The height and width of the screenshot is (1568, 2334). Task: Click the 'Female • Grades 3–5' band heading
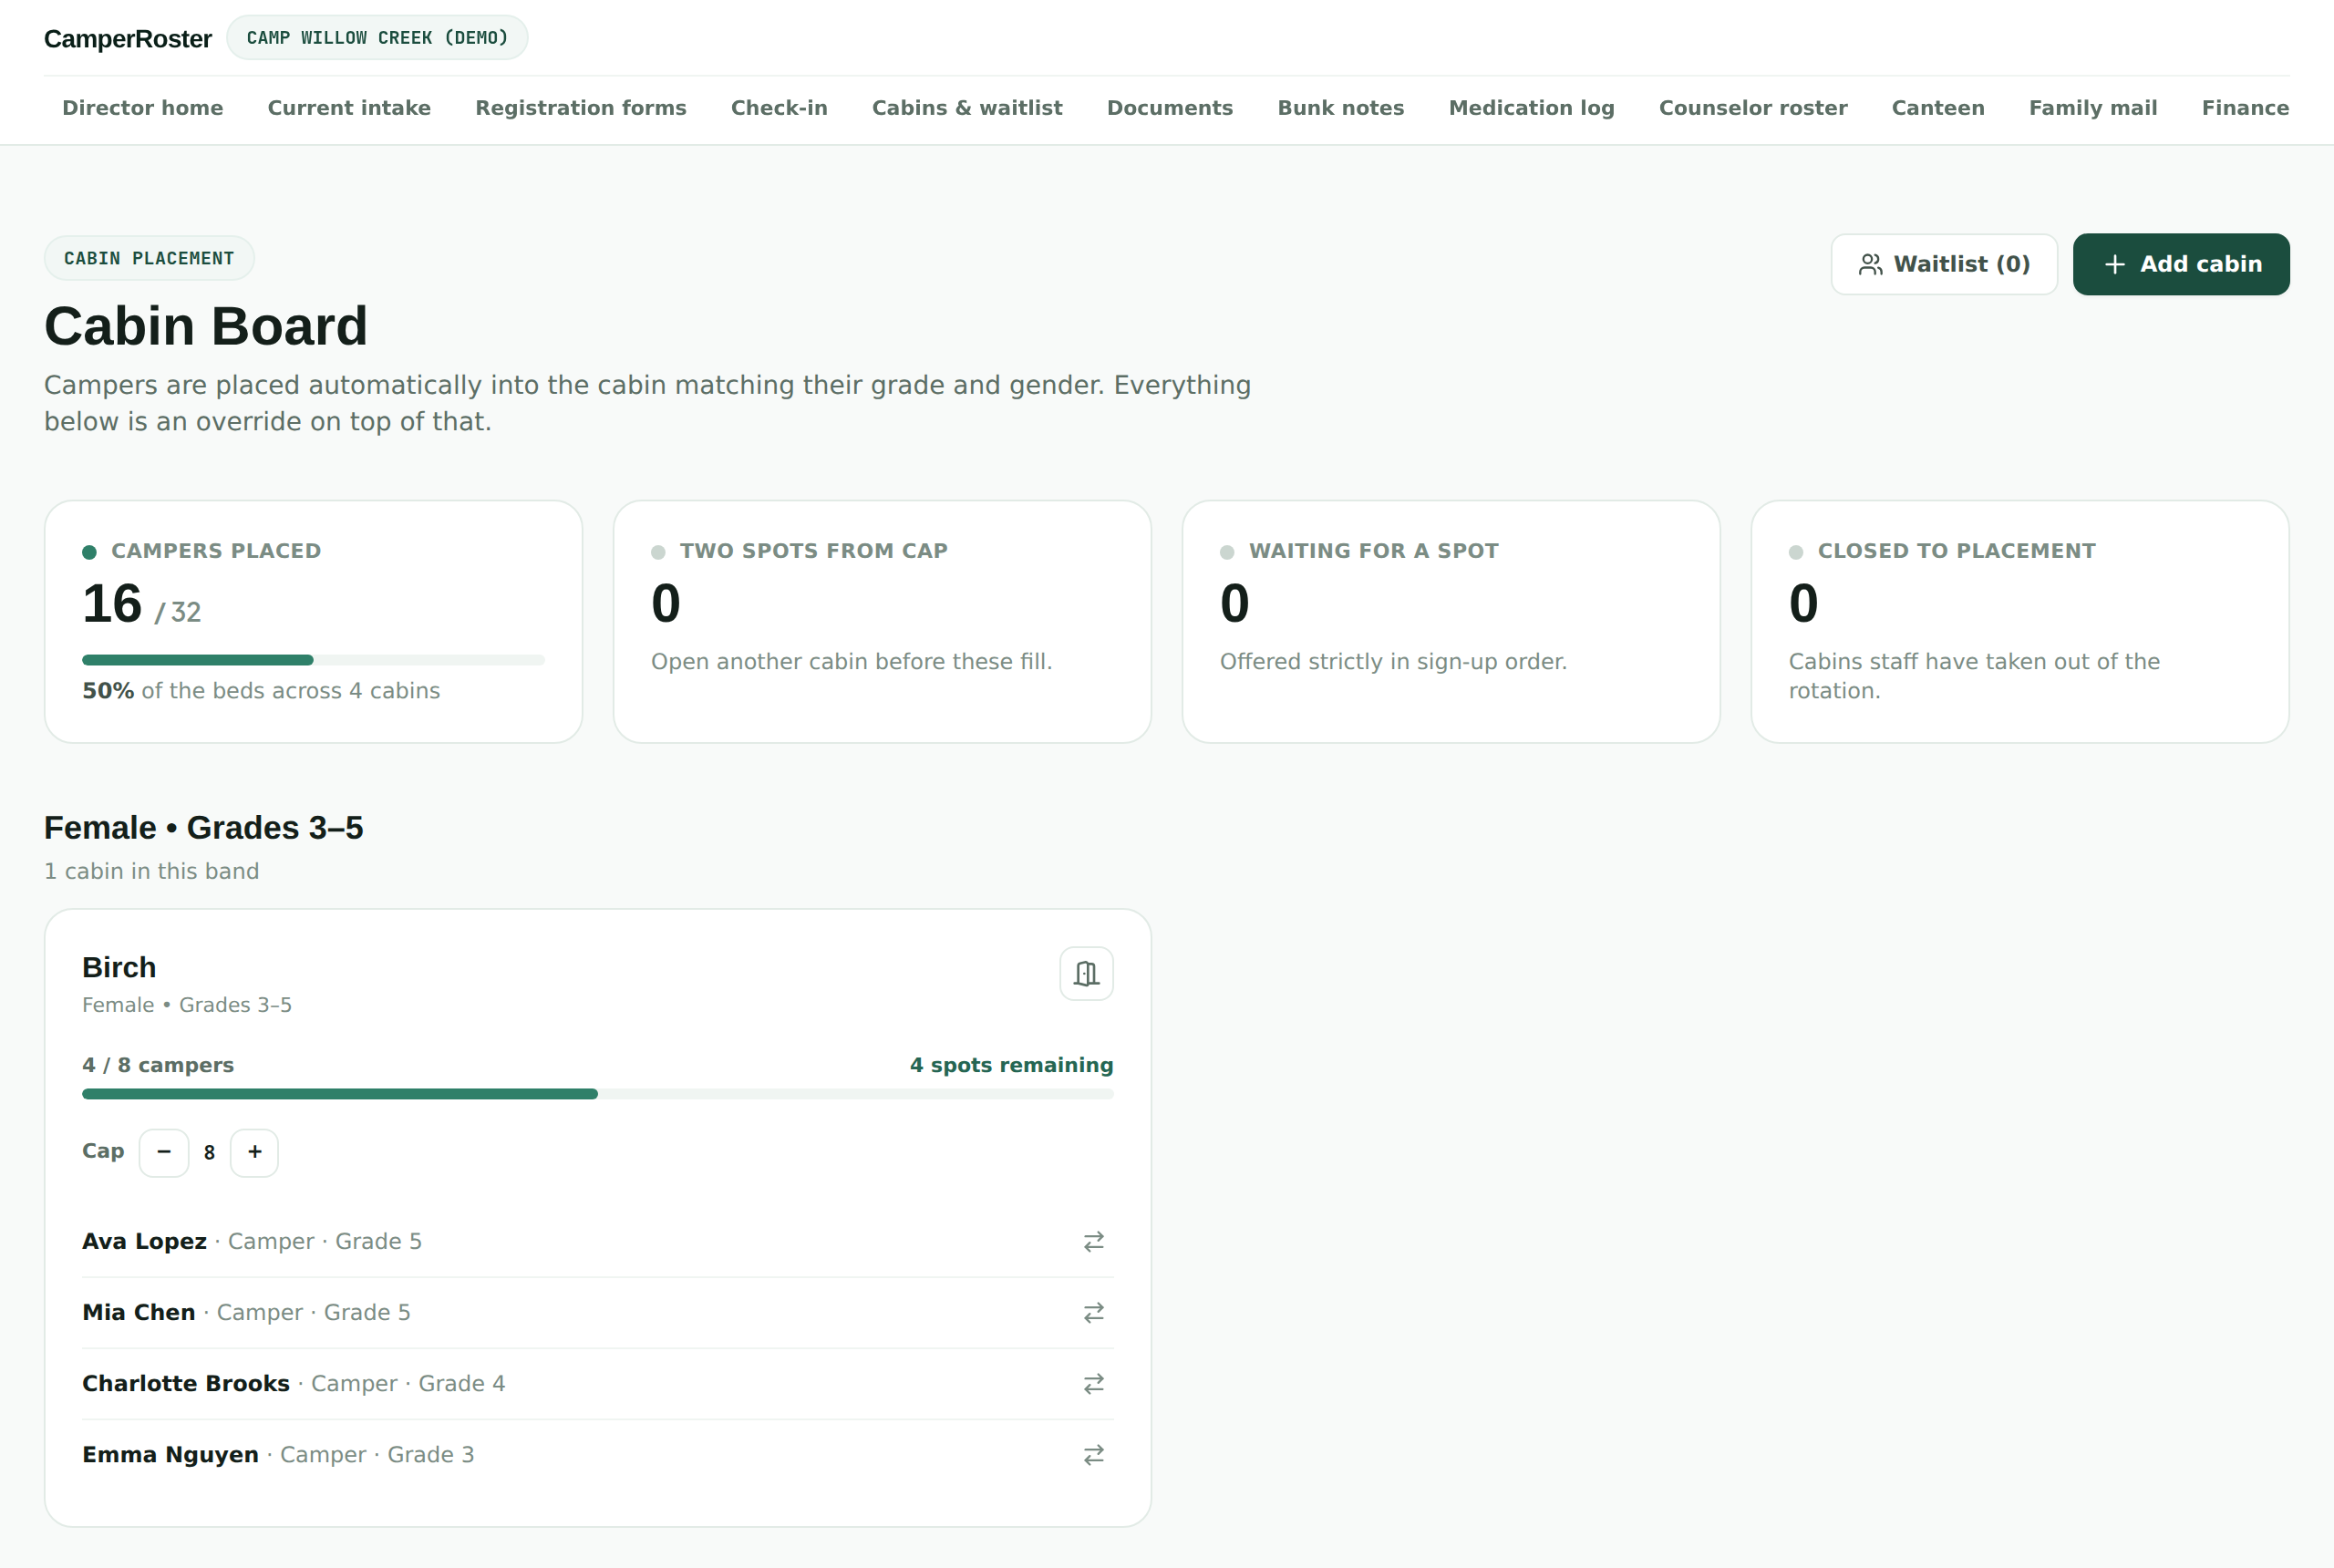(x=204, y=828)
